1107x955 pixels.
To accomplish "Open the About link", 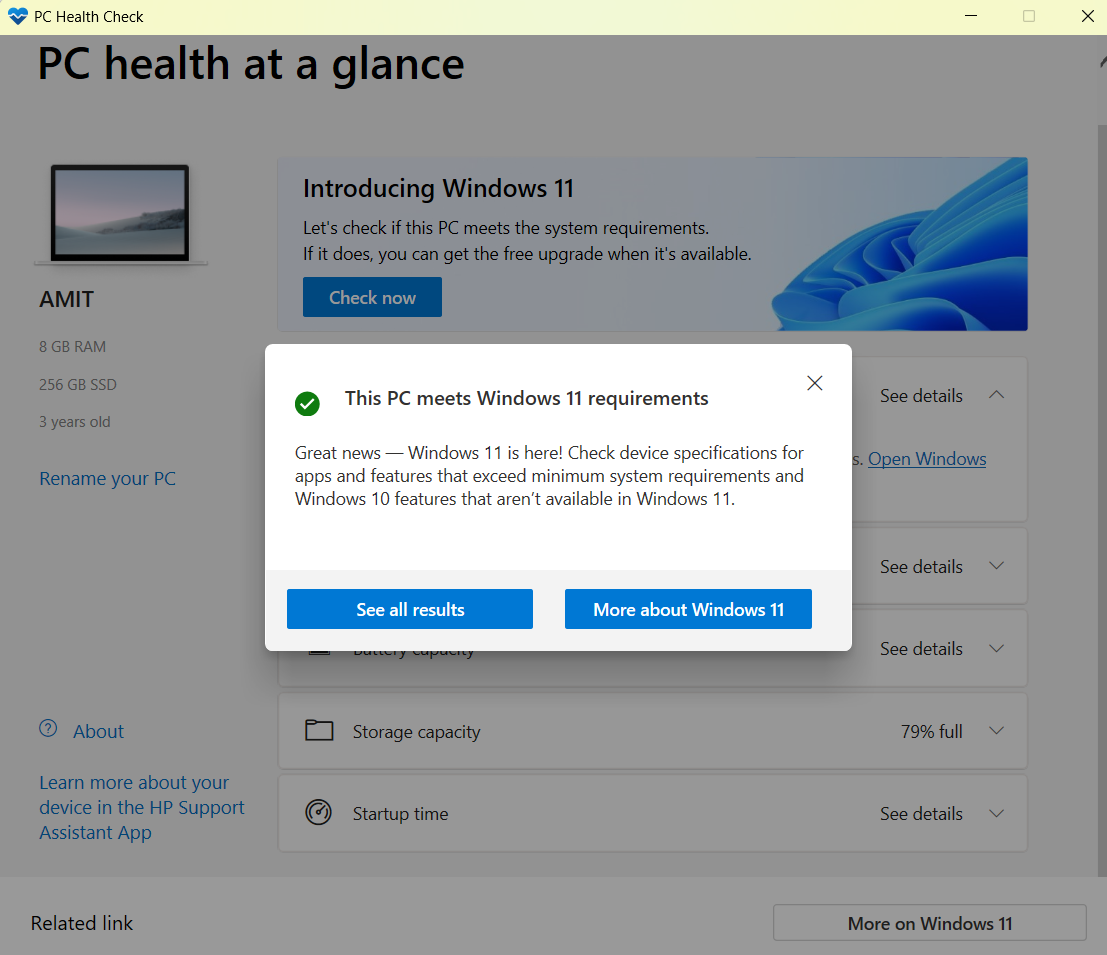I will (x=98, y=731).
